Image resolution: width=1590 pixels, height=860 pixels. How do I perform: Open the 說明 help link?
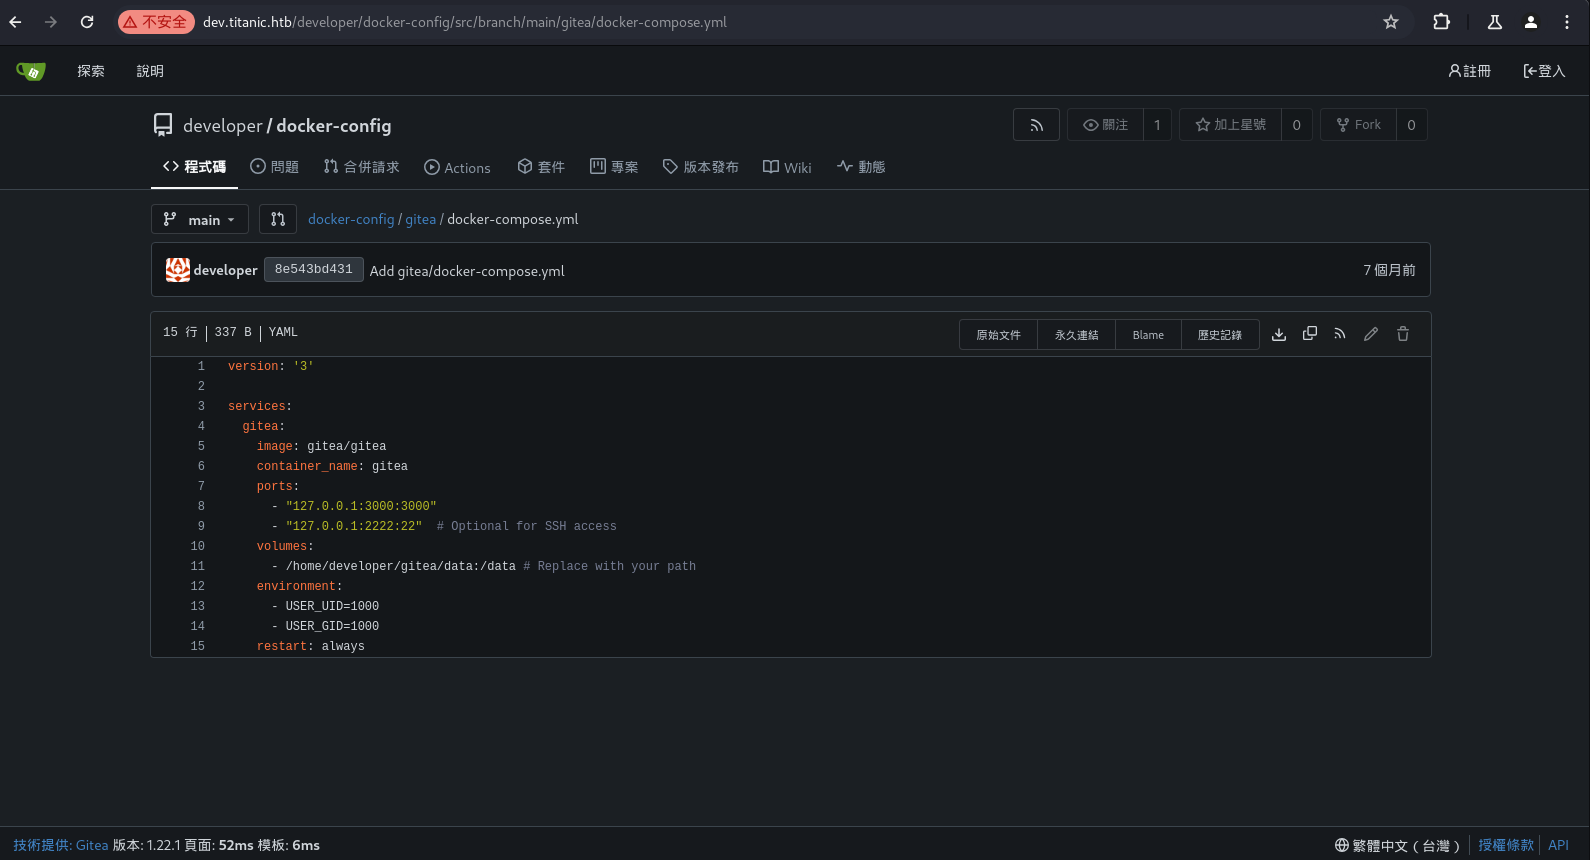click(x=150, y=71)
